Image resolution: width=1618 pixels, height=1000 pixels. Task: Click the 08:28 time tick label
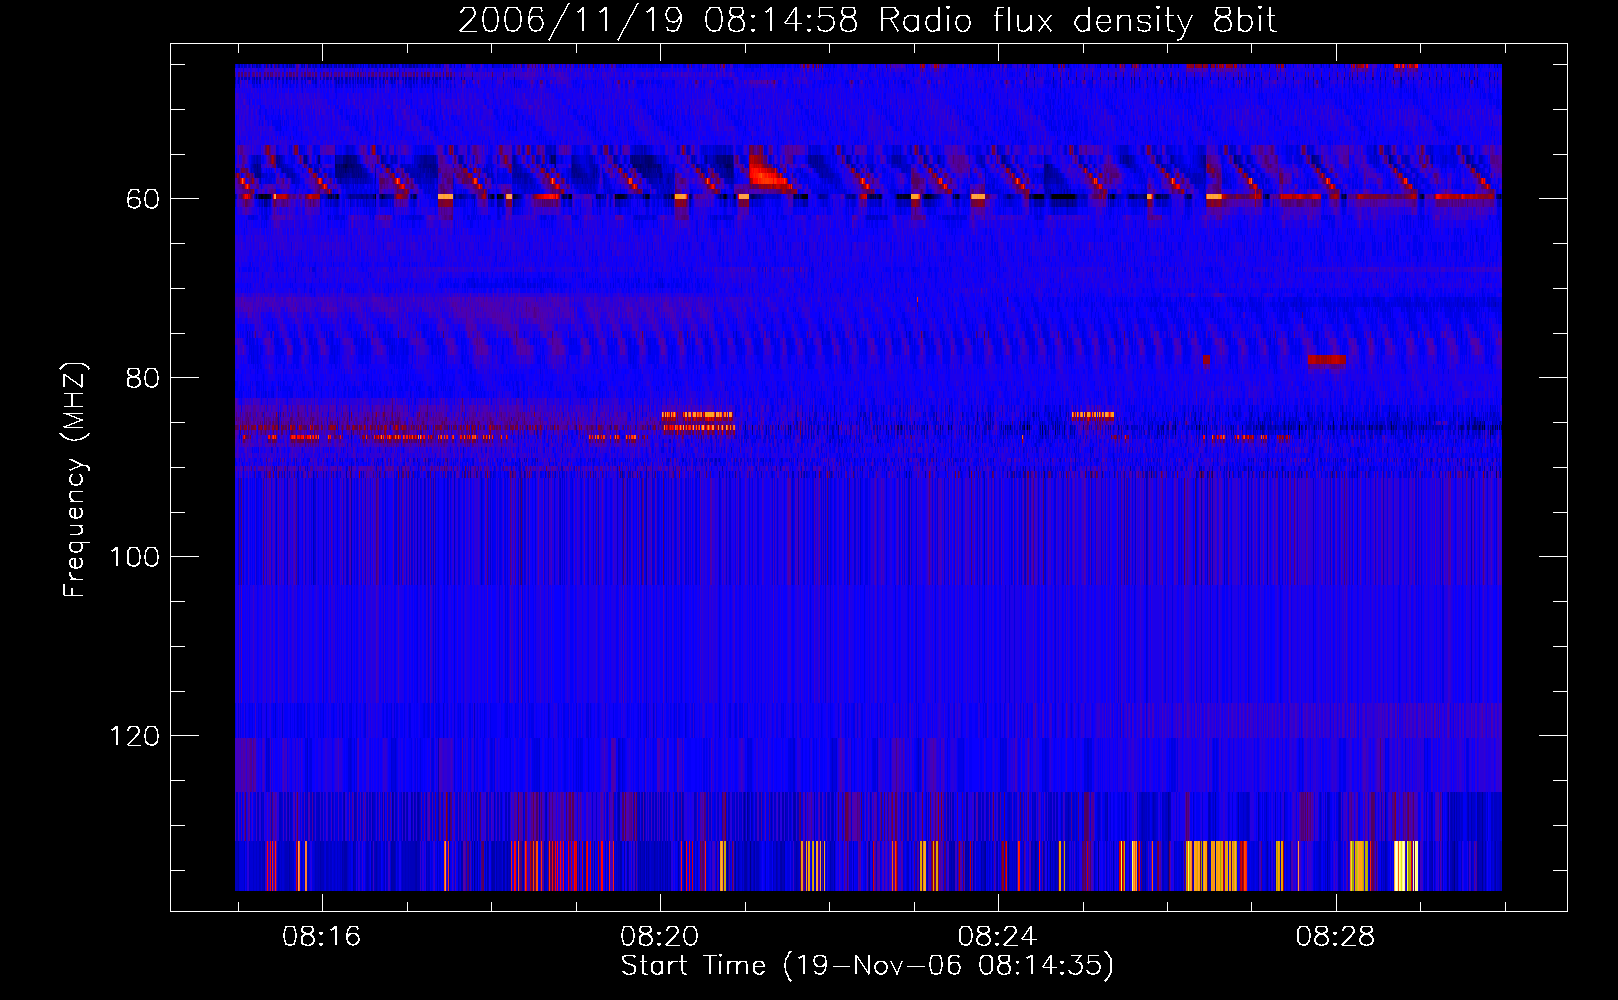pos(1336,937)
